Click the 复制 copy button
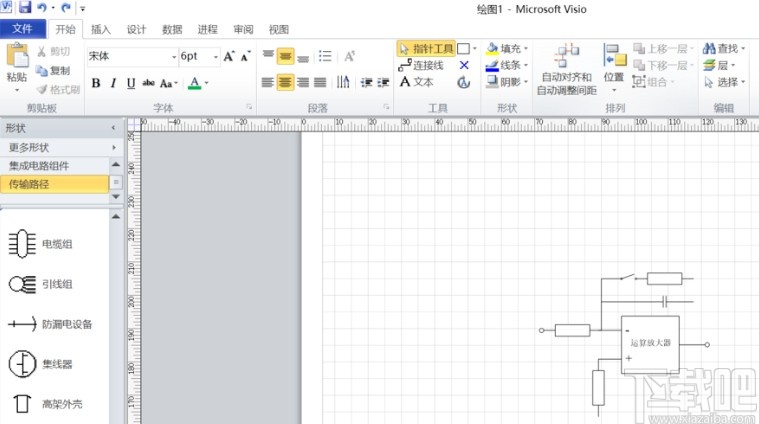Screen dimensions: 759x424 pyautogui.click(x=54, y=71)
